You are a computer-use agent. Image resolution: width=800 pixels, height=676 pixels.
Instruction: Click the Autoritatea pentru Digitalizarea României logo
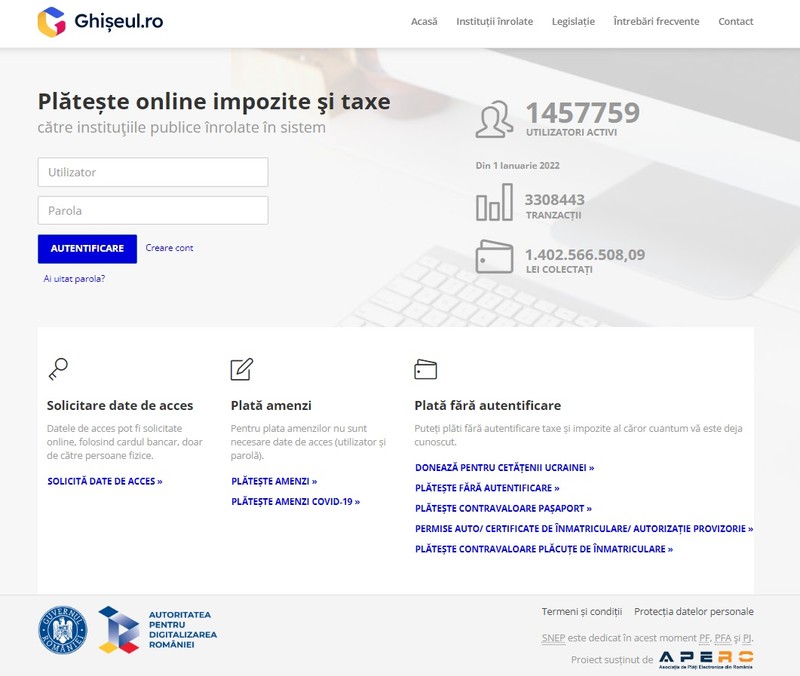158,630
